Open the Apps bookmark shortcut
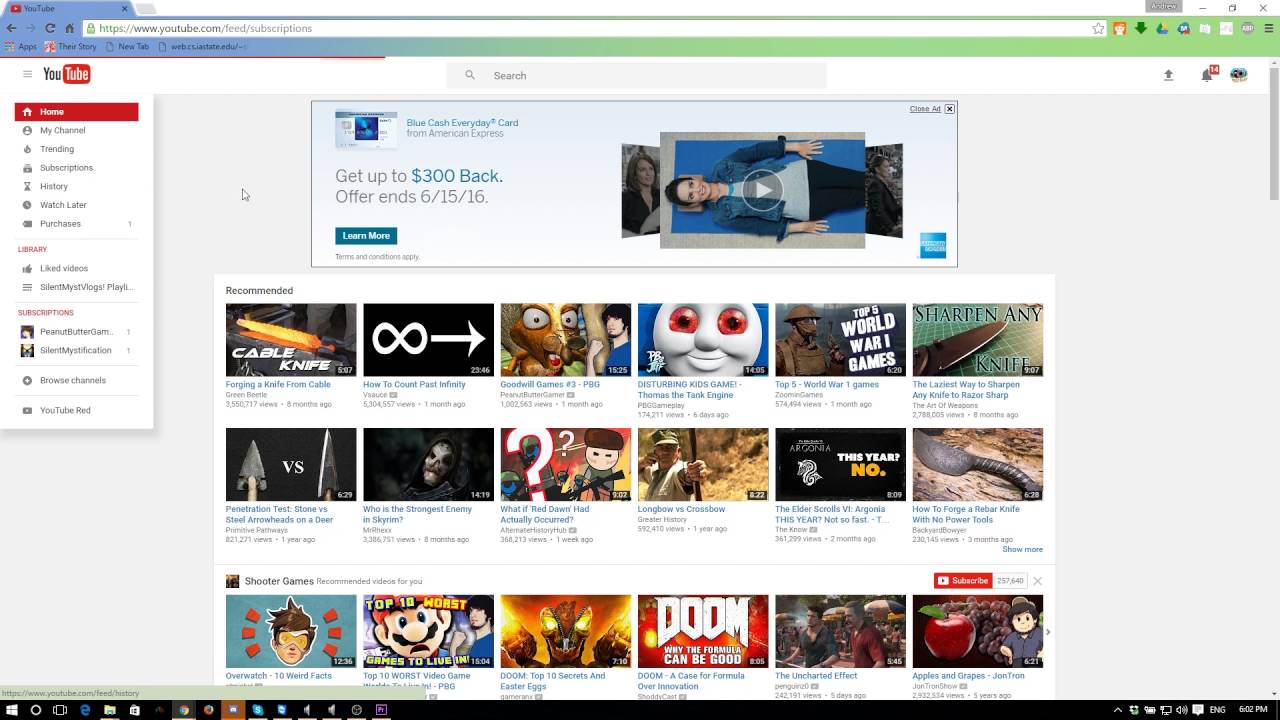1280x720 pixels. [20, 46]
